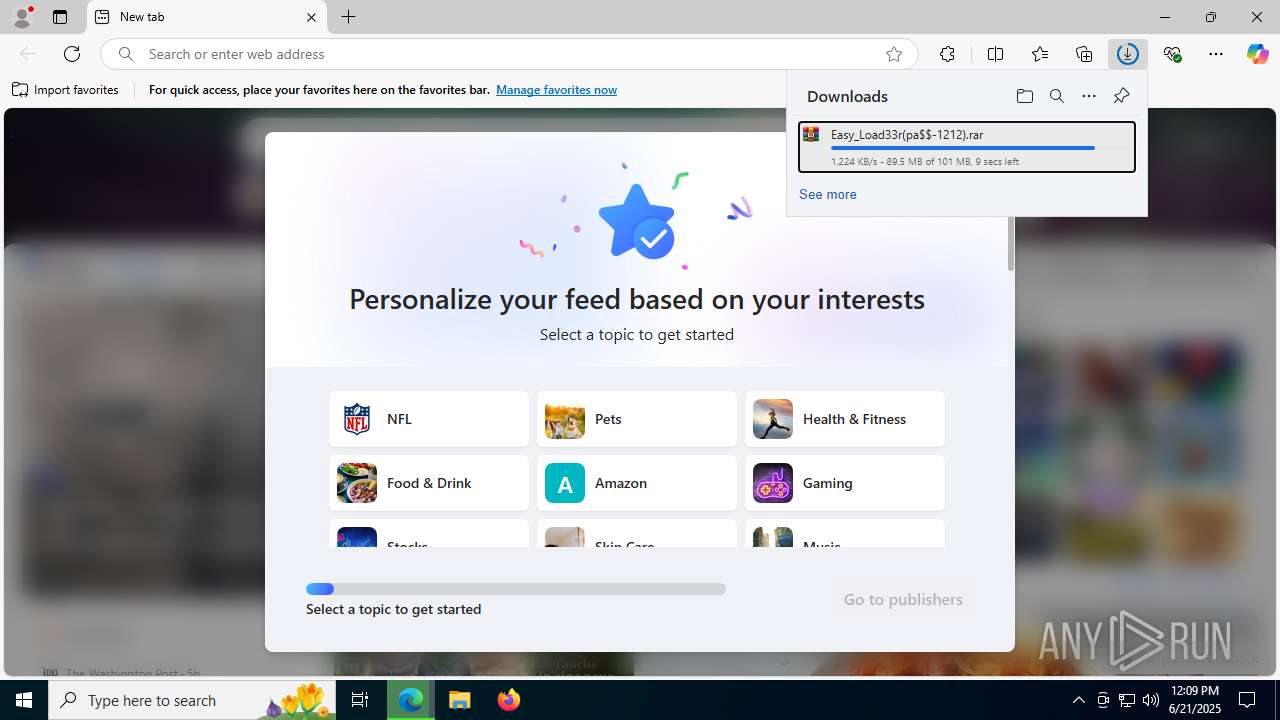Click the taskbar search box
Image resolution: width=1280 pixels, height=720 pixels.
click(x=192, y=700)
